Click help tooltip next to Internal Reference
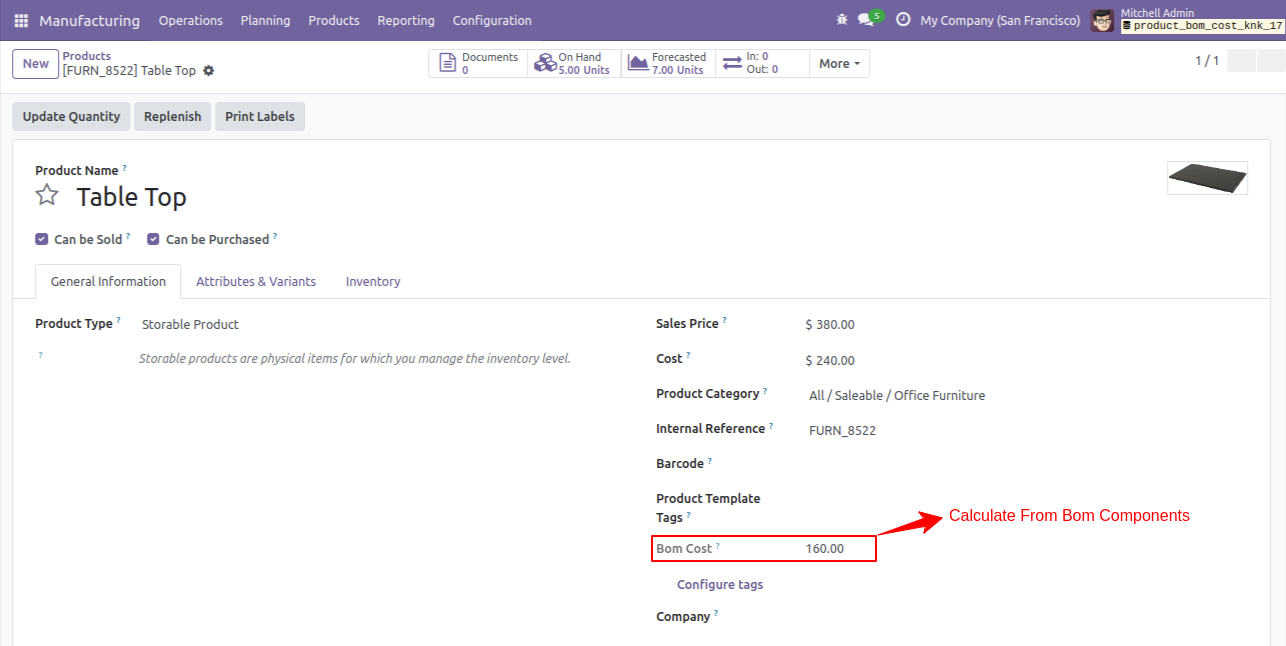The width and height of the screenshot is (1286, 646). pos(771,426)
